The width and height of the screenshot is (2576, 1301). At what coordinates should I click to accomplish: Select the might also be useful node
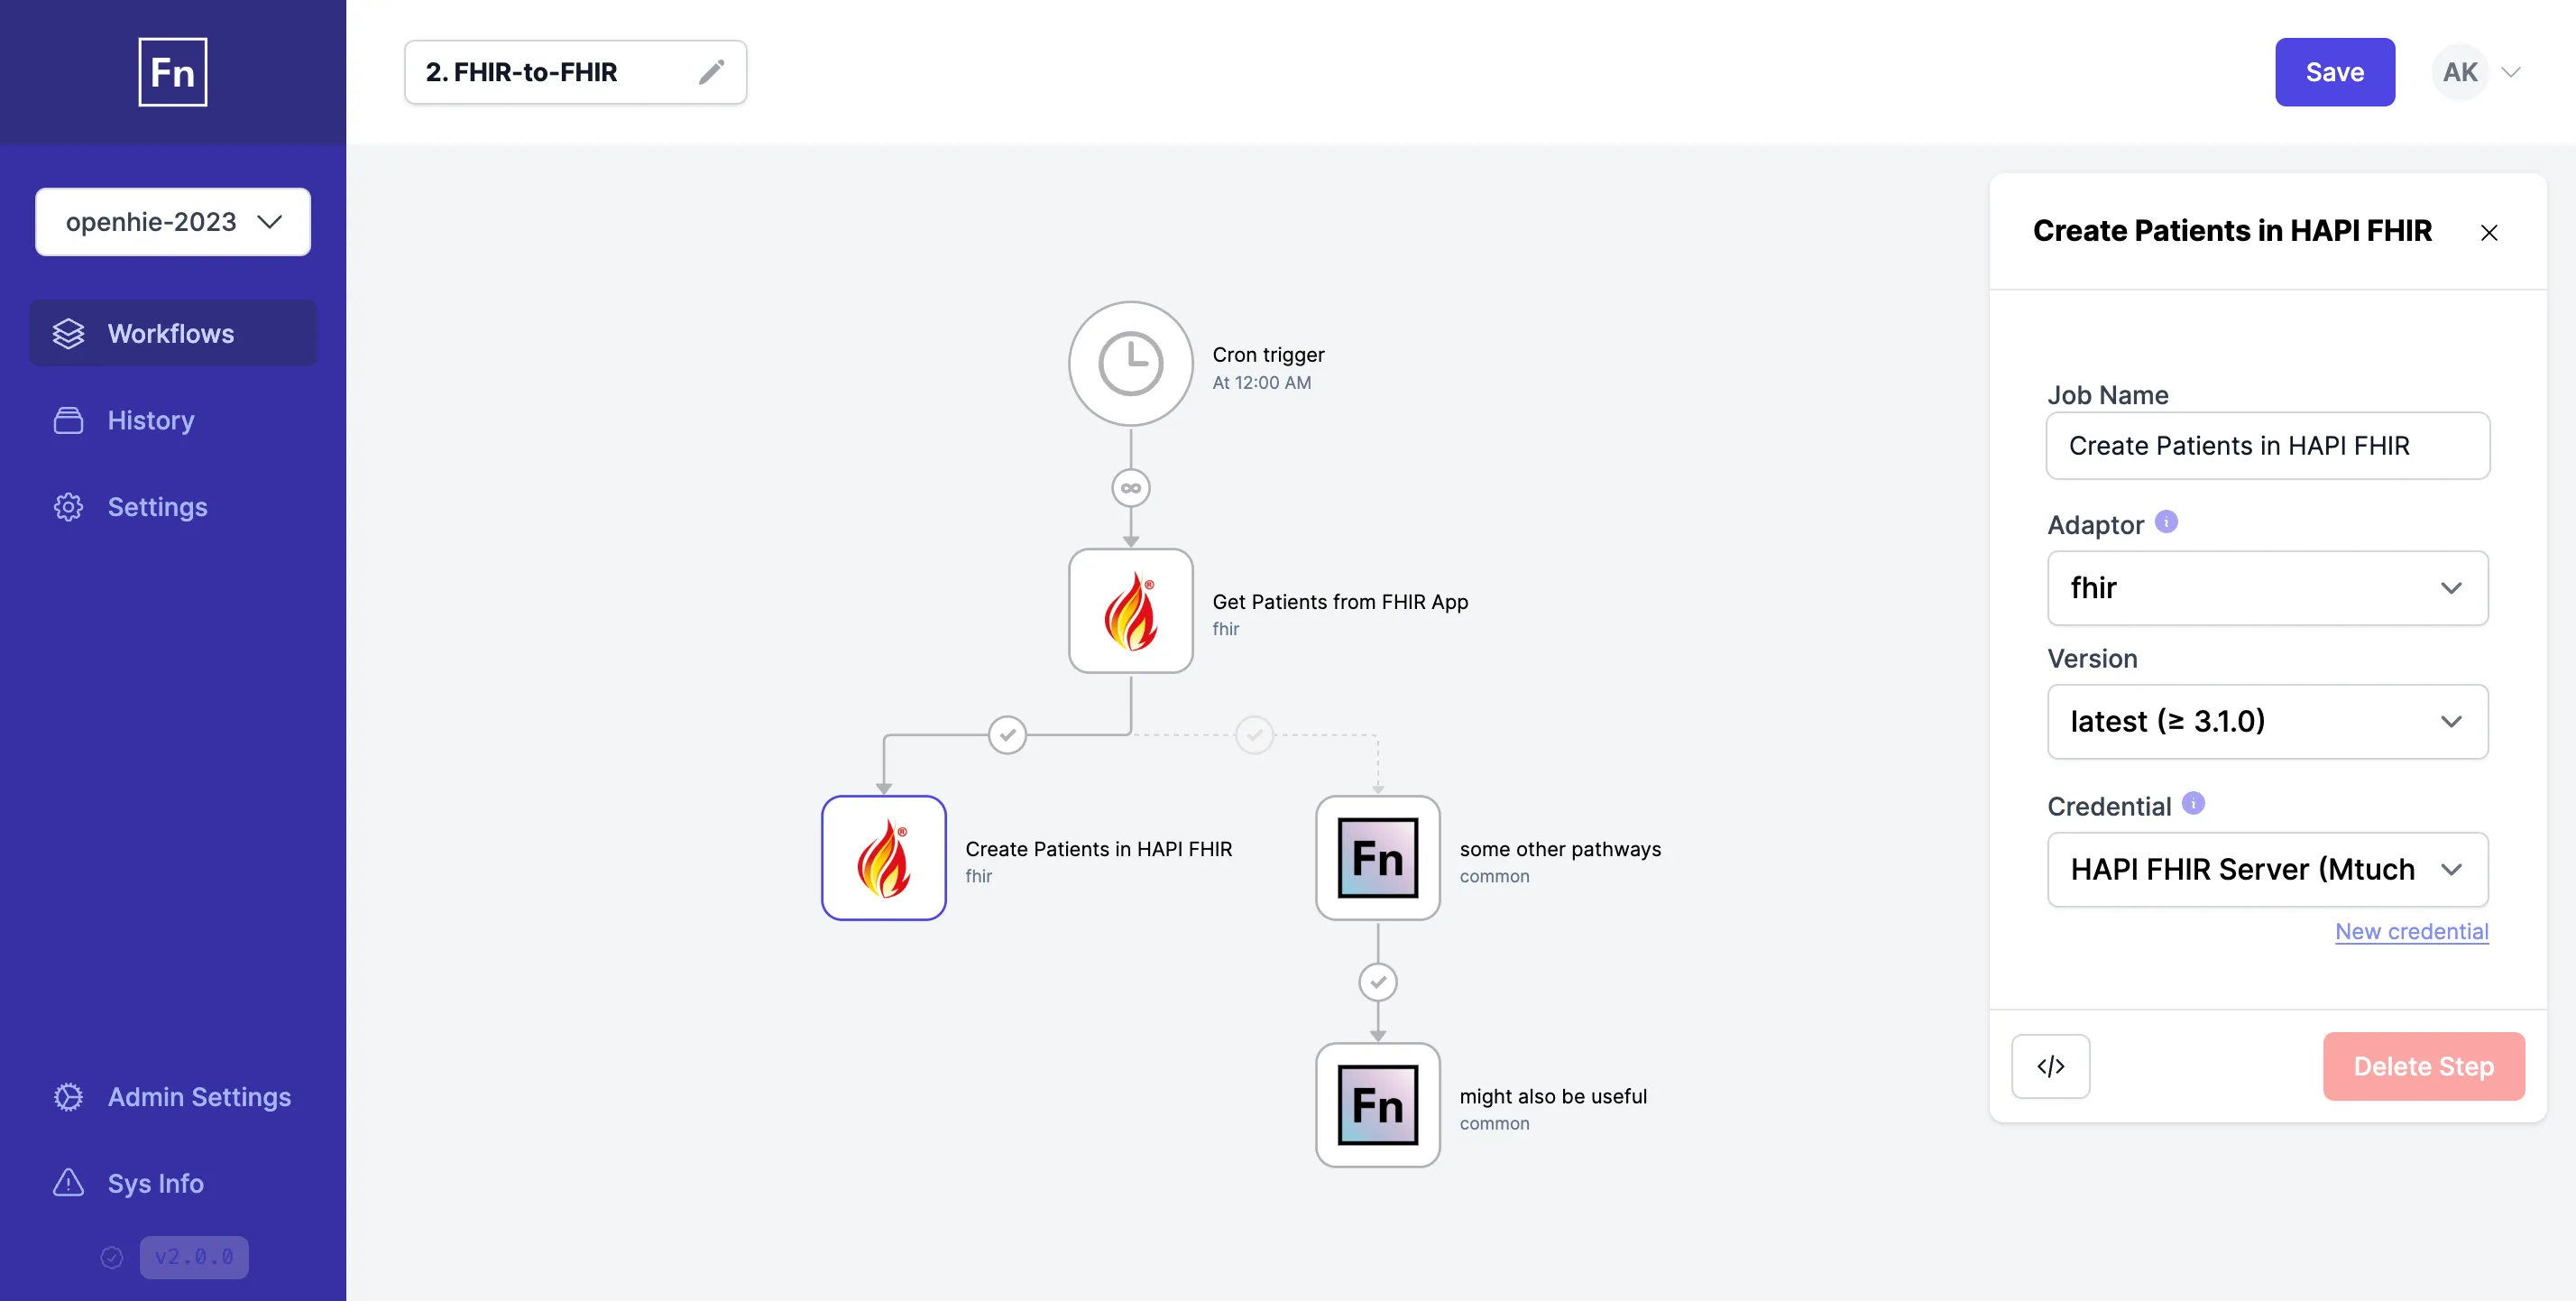point(1377,1105)
